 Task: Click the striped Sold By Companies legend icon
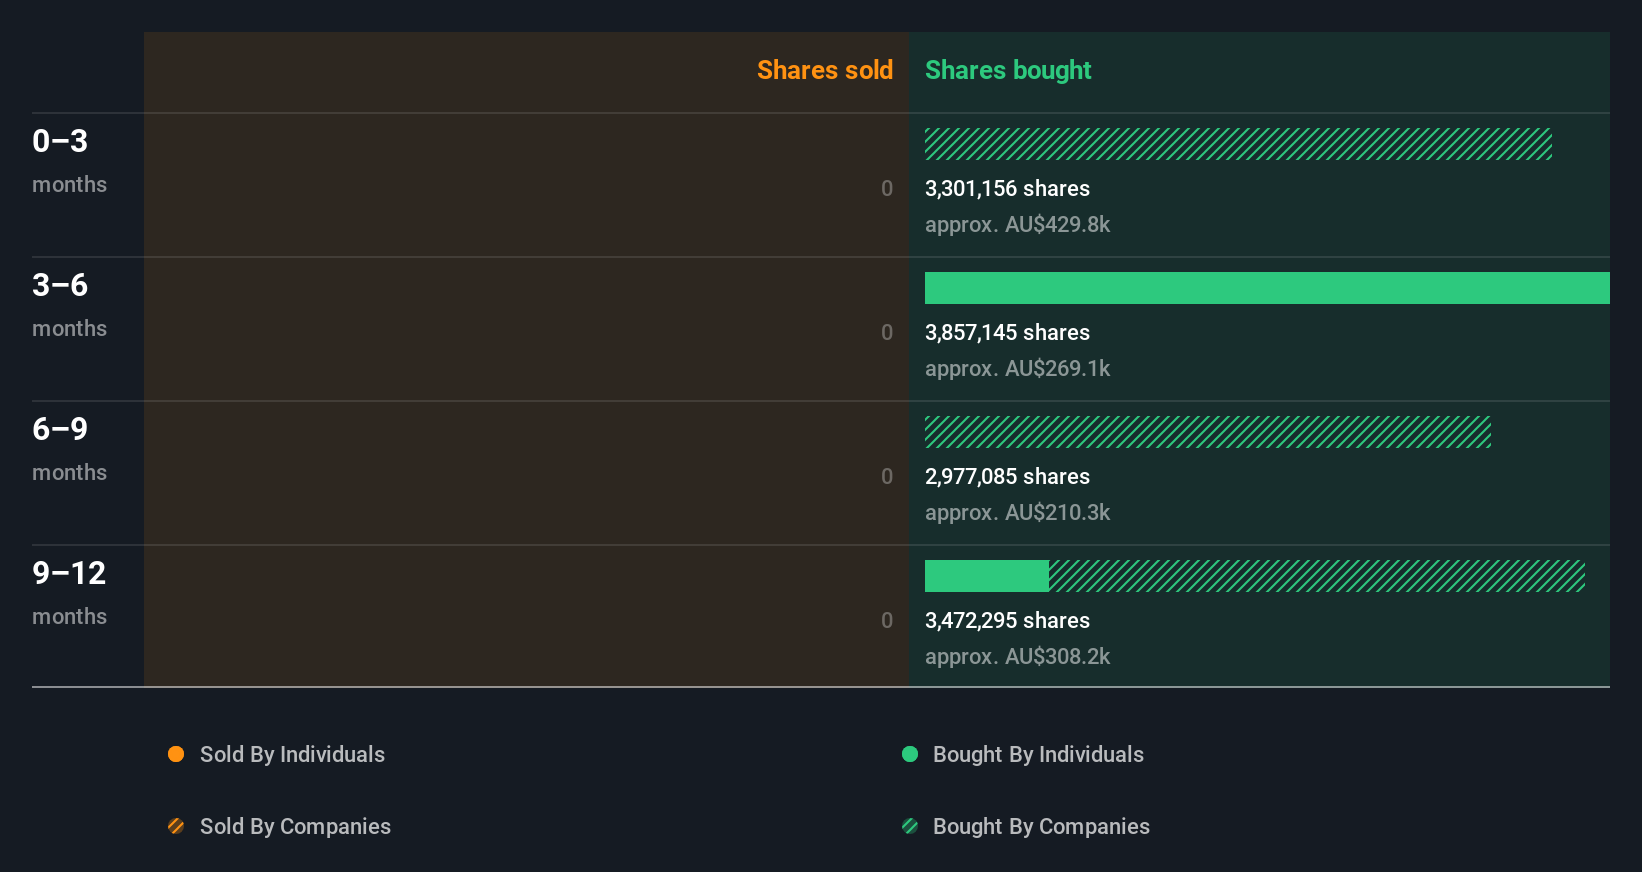coord(176,826)
